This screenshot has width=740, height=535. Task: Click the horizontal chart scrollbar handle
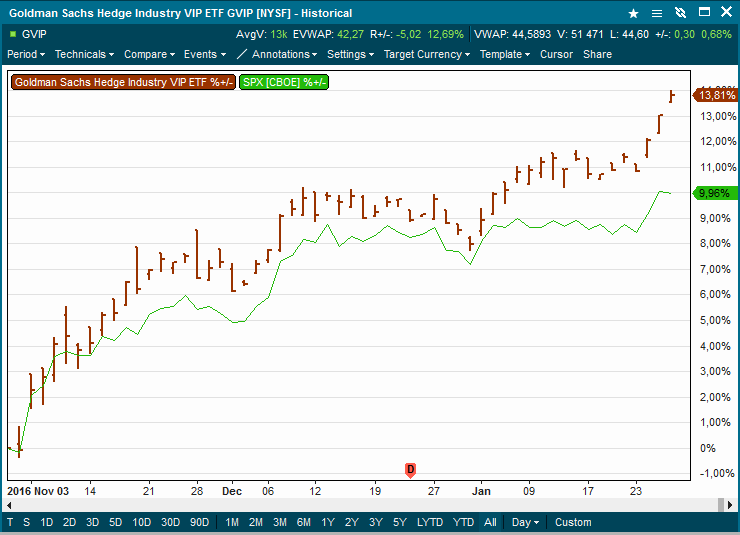click(x=721, y=505)
